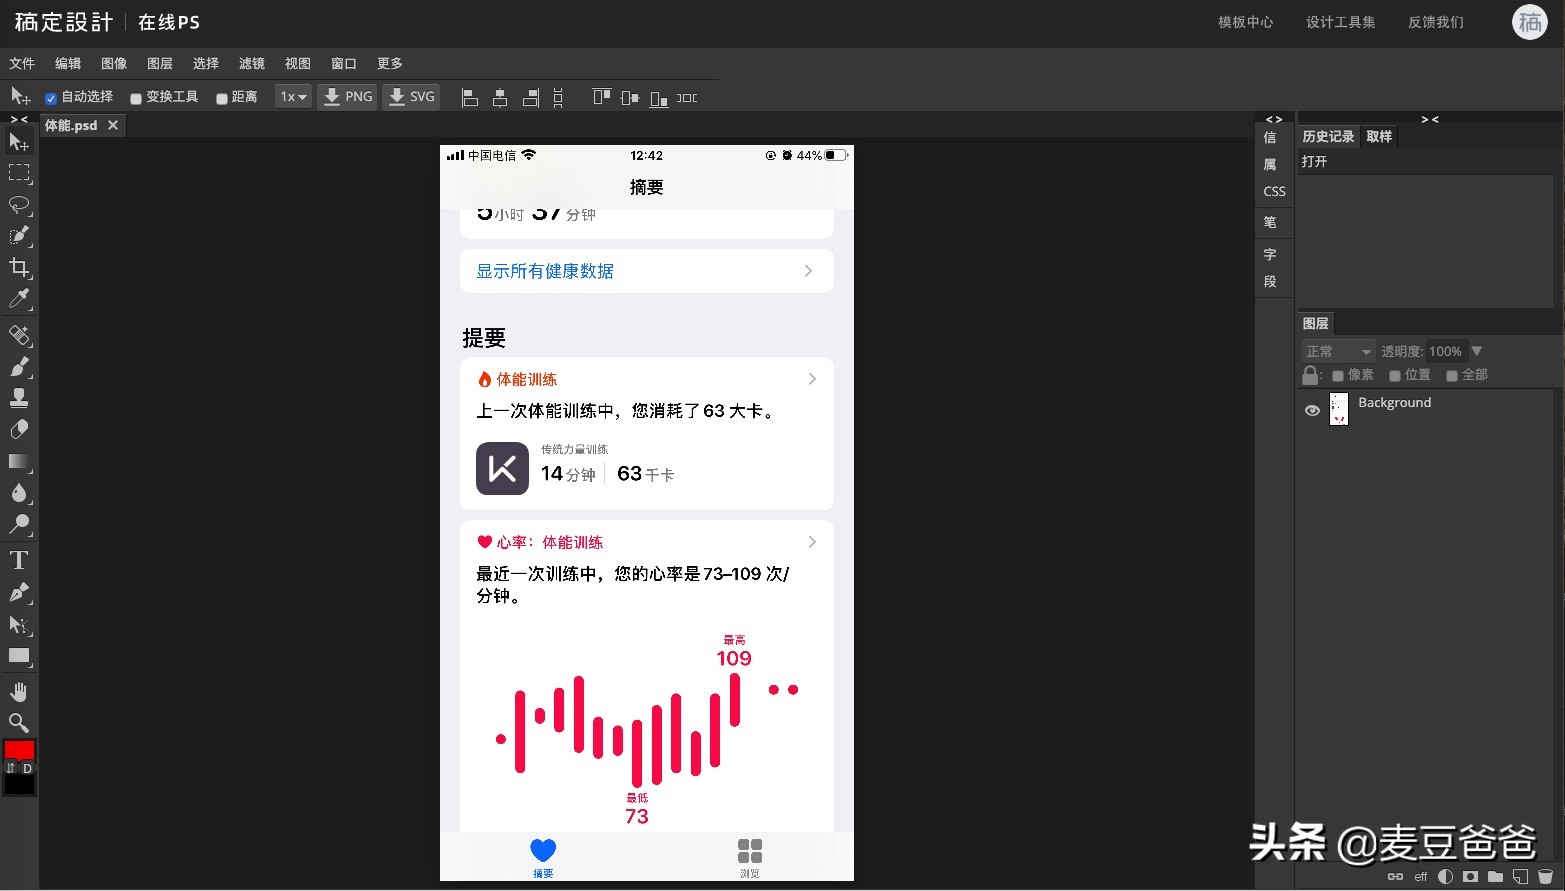Click the align left edges icon
The width and height of the screenshot is (1565, 891).
click(x=469, y=96)
